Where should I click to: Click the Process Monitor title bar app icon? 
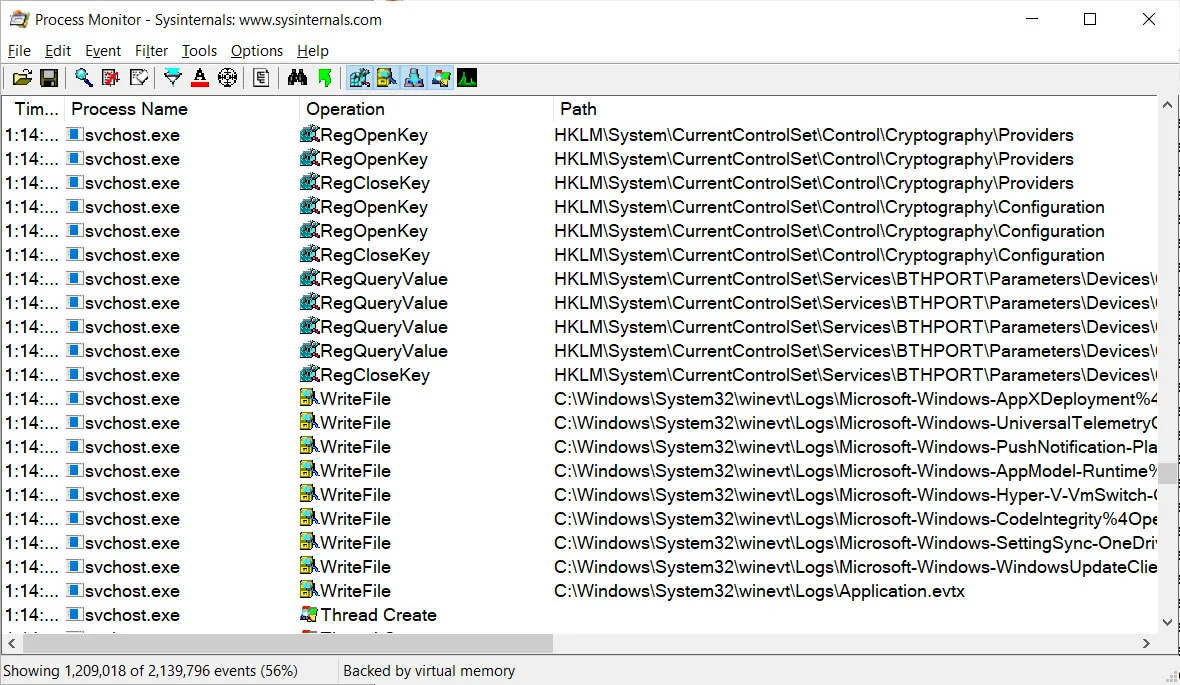pos(19,20)
